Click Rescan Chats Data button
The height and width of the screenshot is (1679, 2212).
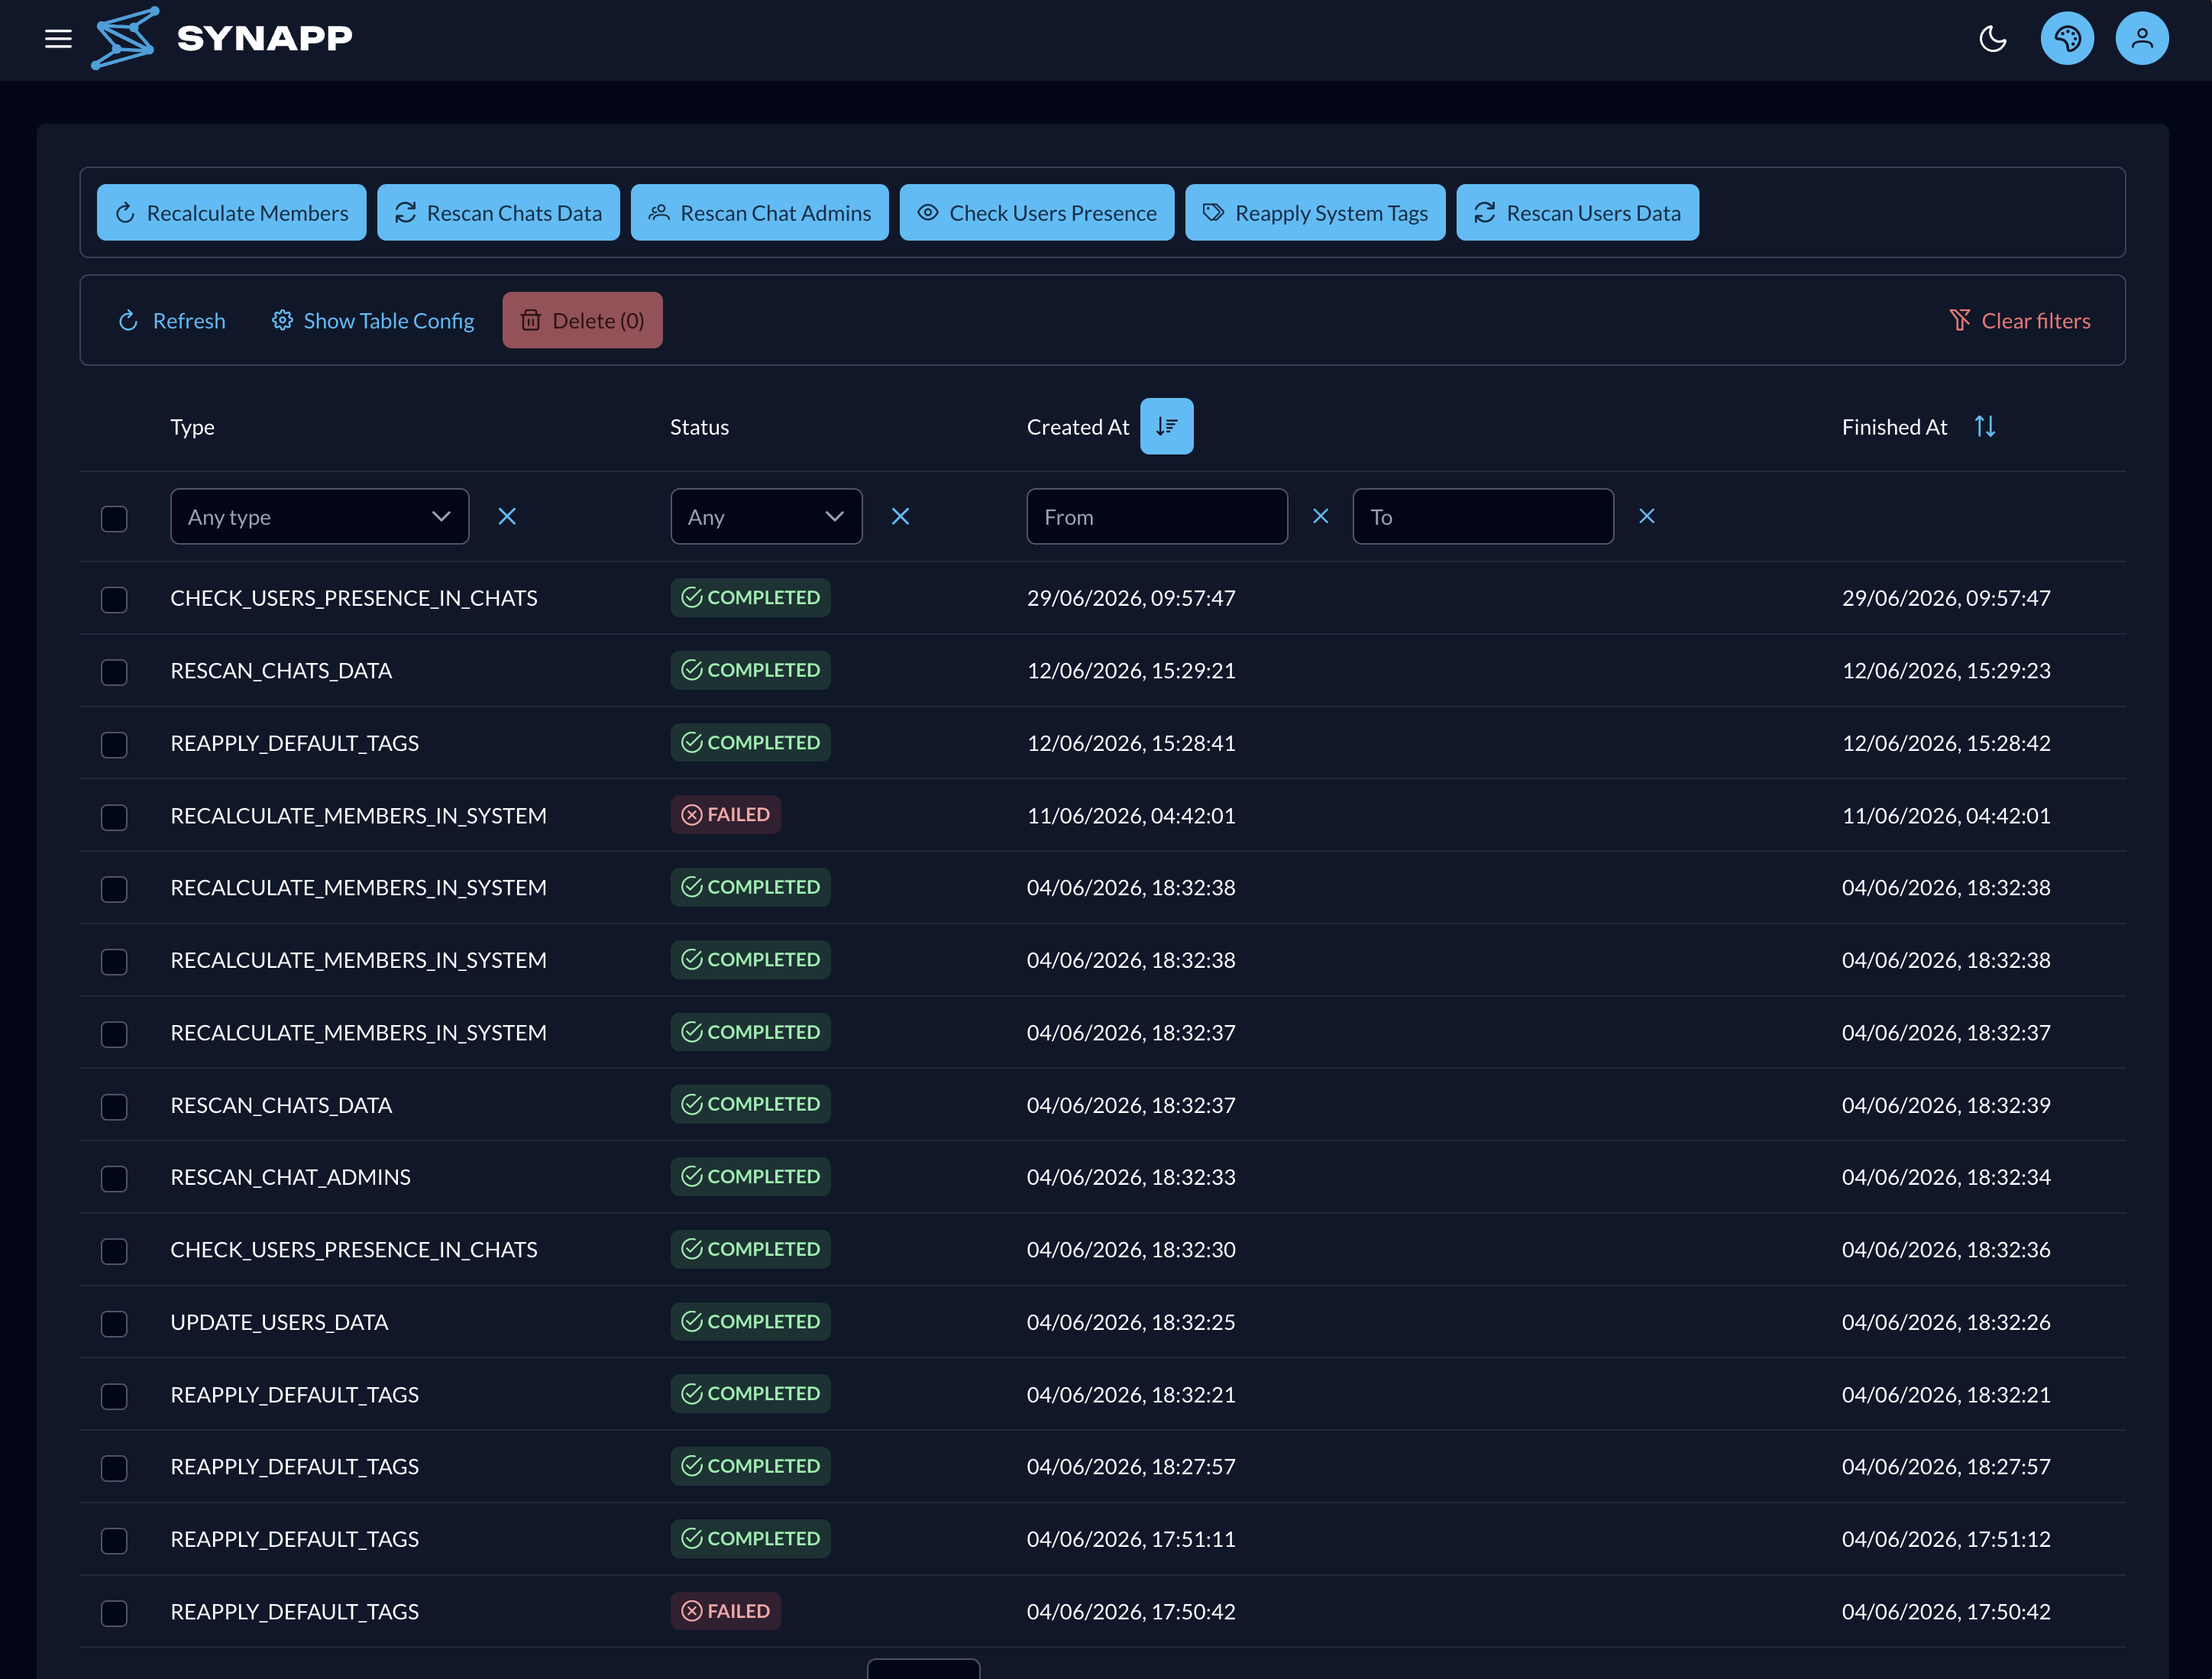click(x=498, y=213)
